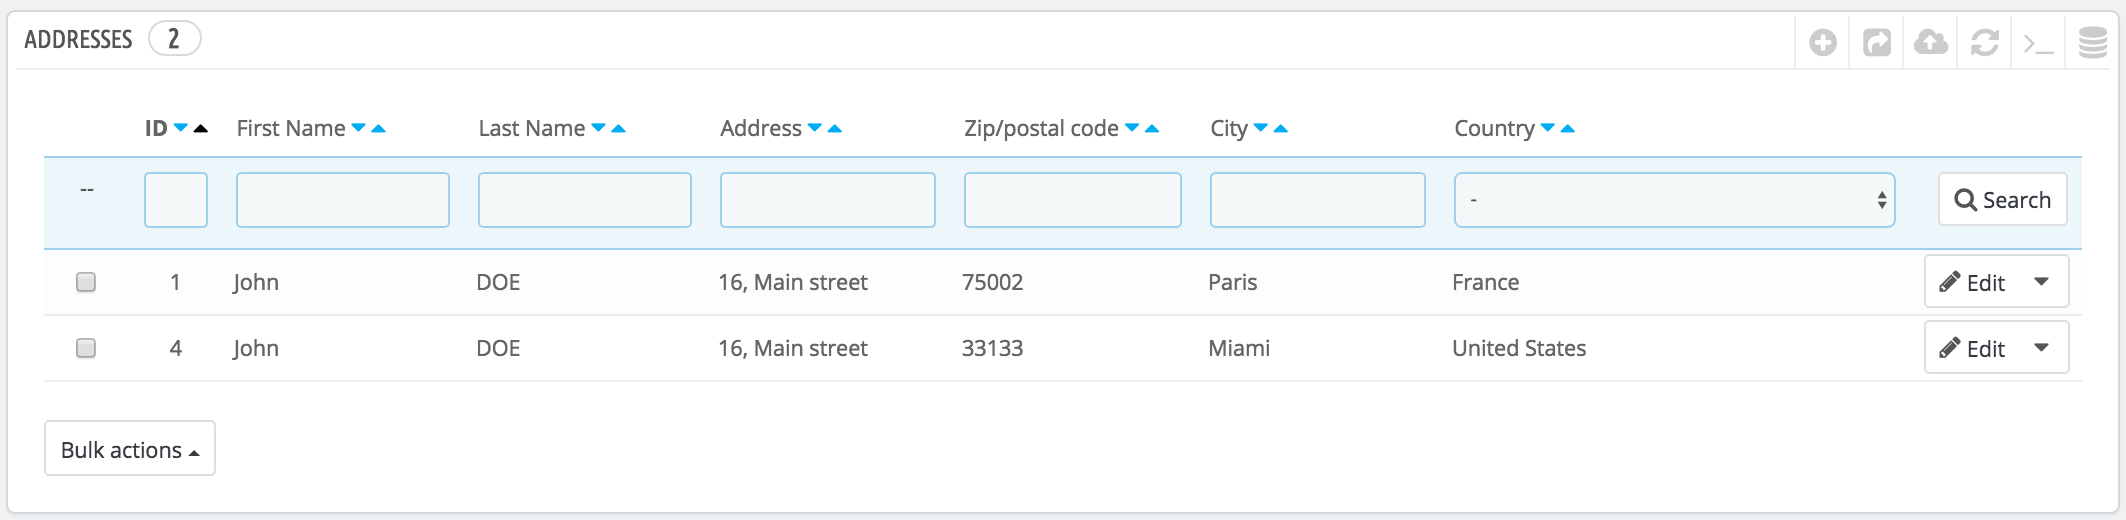Sort City column ascending with up arrow

(x=1281, y=128)
